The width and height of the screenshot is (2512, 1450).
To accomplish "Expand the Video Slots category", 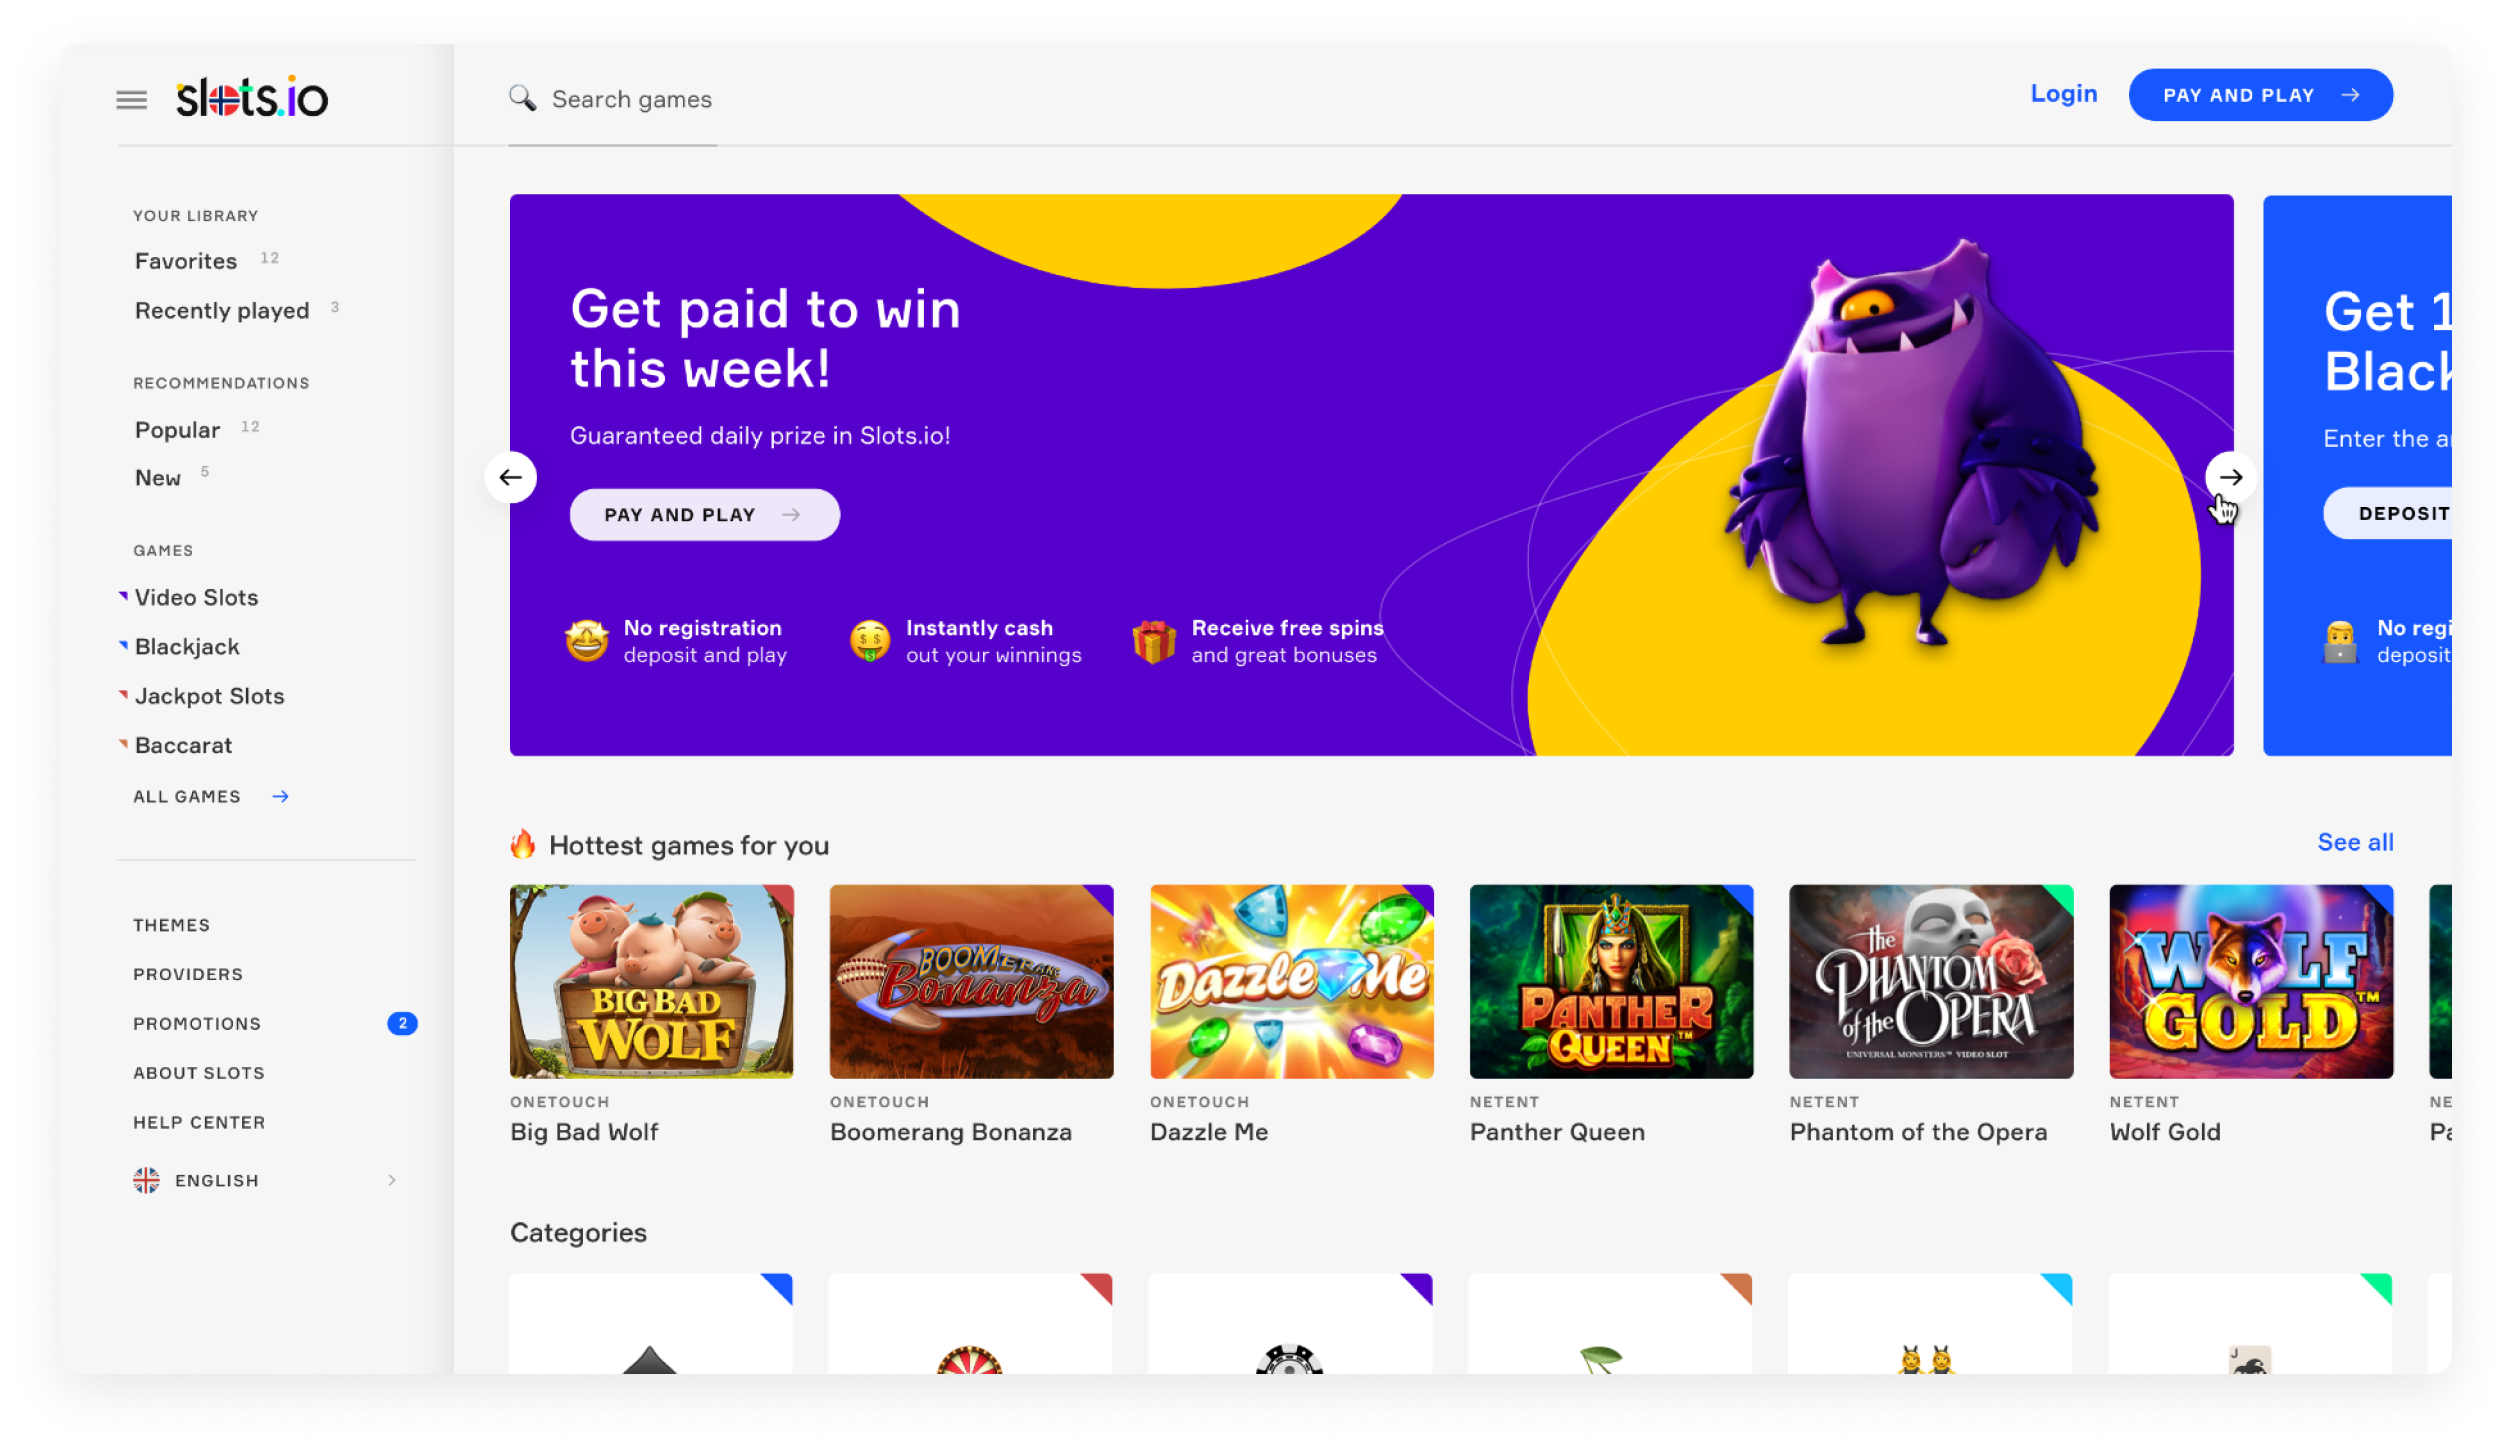I will pyautogui.click(x=196, y=598).
